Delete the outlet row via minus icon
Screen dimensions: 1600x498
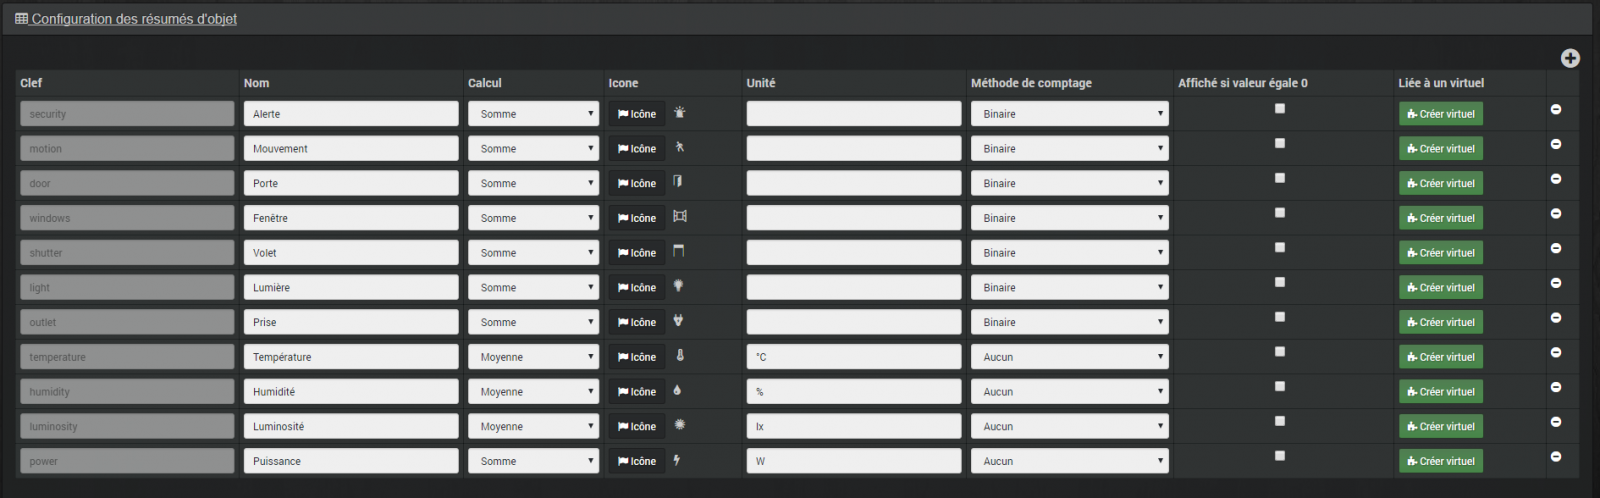[x=1556, y=318]
